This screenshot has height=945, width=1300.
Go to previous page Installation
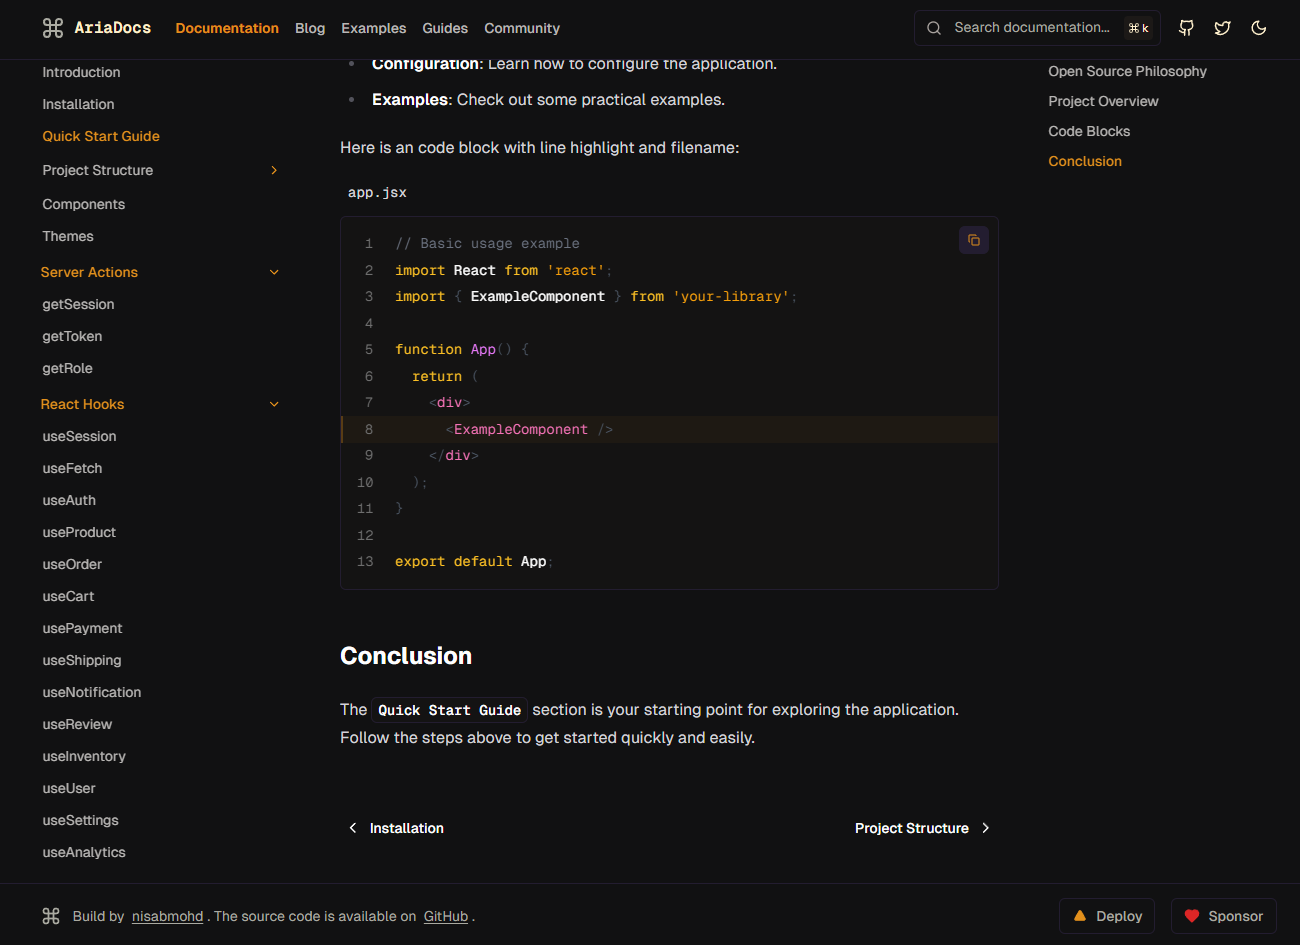pos(396,828)
